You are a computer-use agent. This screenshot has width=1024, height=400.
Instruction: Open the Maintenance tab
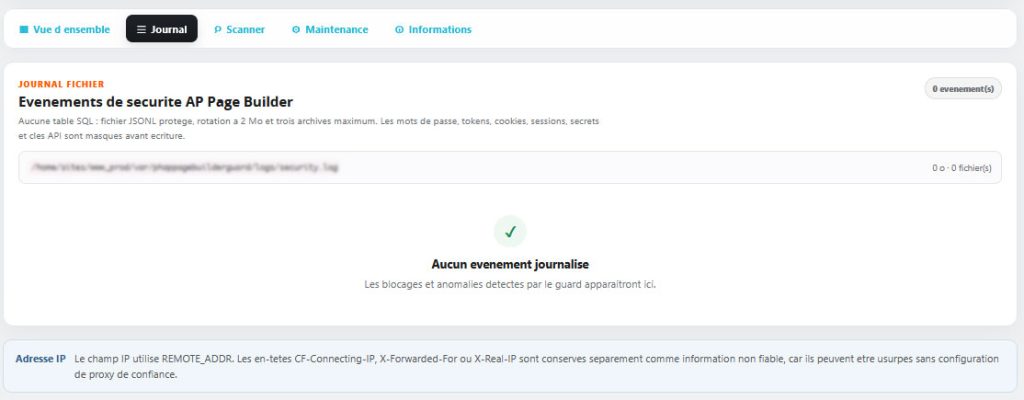tap(330, 29)
